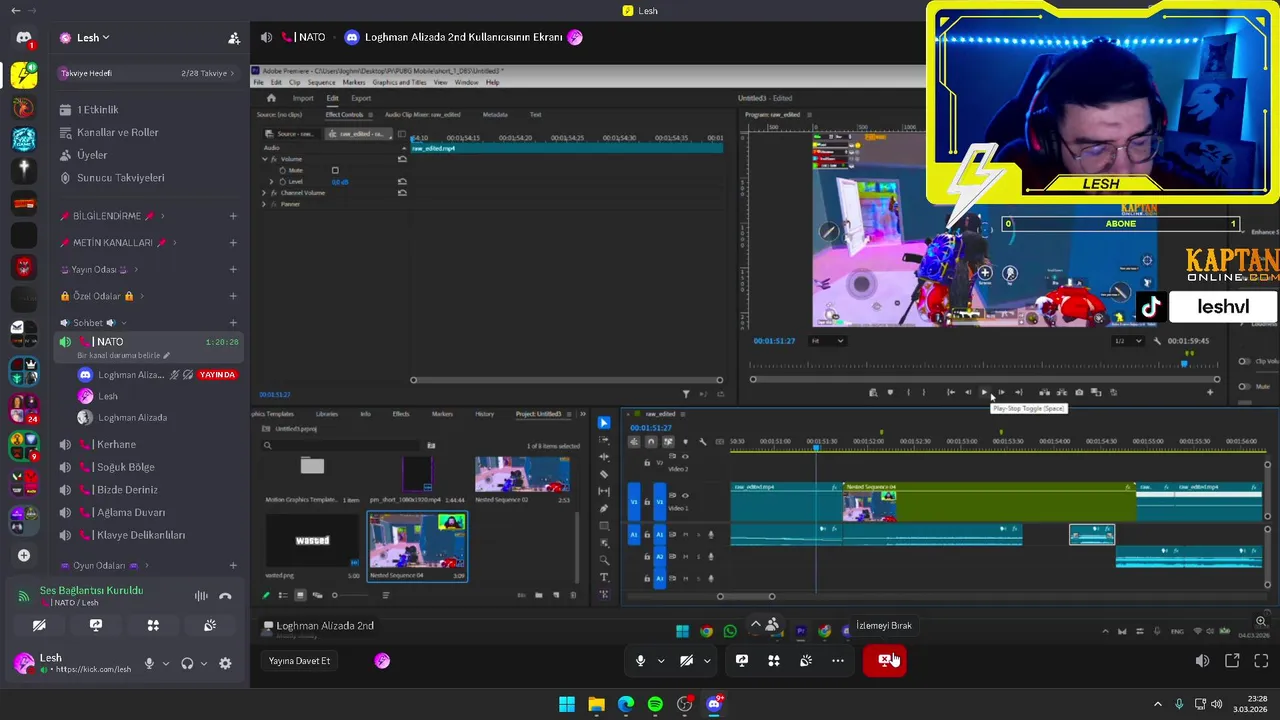Toggle the Mute checkbox in Effect Controls
This screenshot has width=1280, height=720.
point(335,170)
